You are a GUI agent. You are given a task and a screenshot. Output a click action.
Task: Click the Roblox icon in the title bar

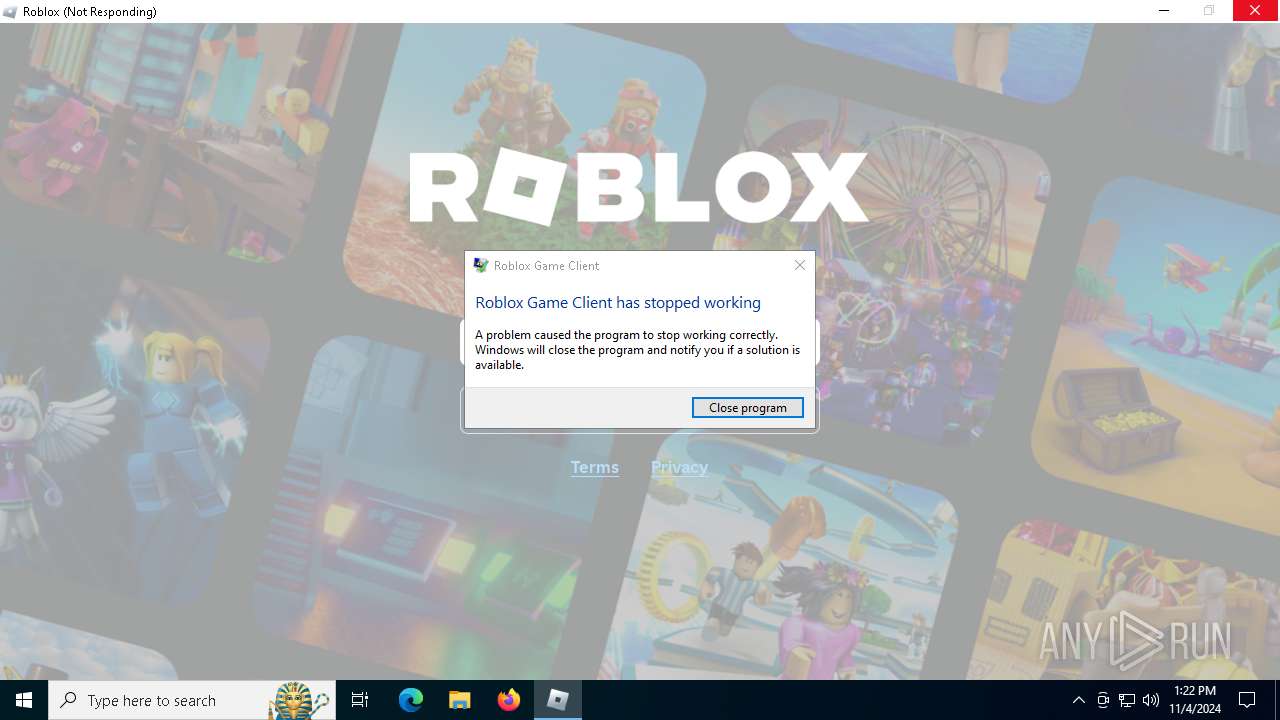(10, 12)
